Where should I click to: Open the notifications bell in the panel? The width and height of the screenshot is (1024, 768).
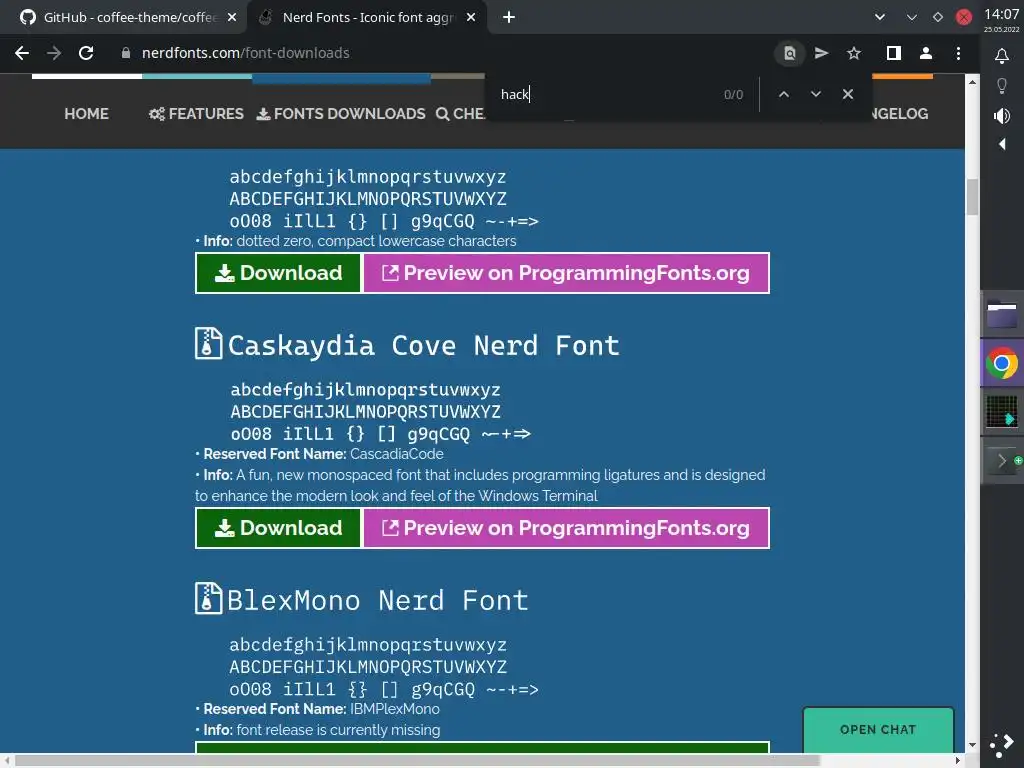(1002, 56)
